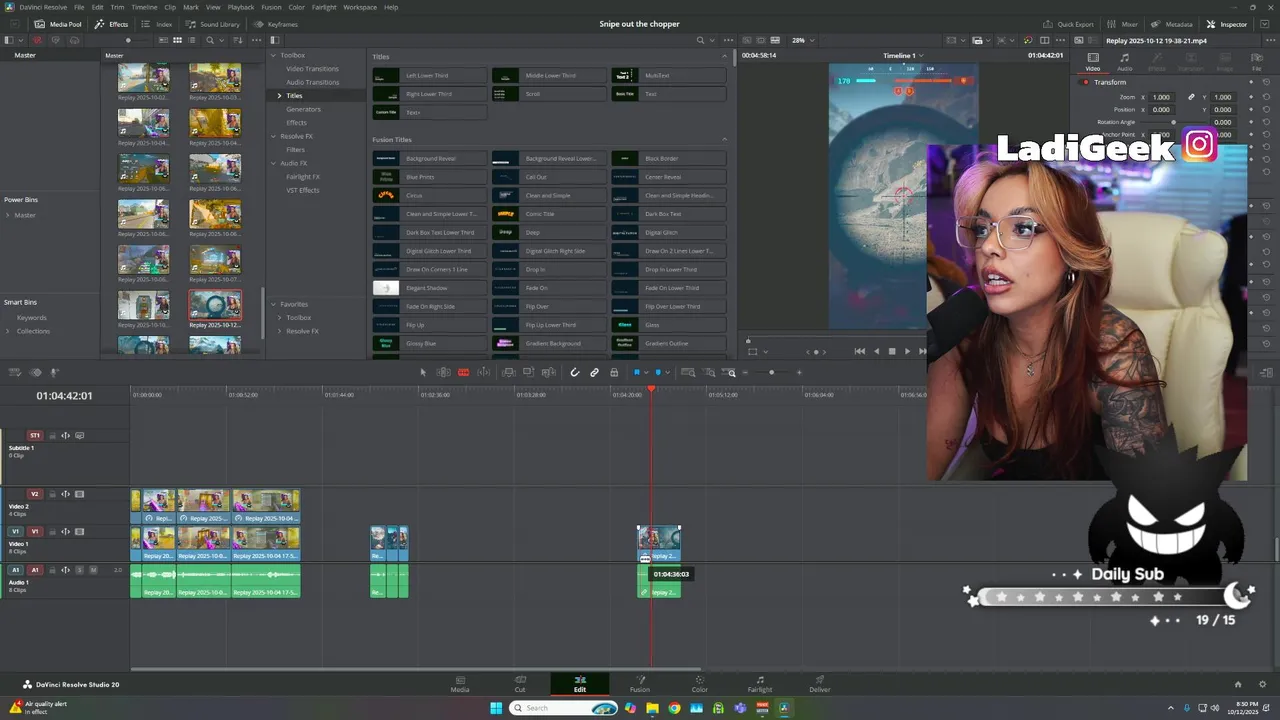The height and width of the screenshot is (720, 1280).
Task: Collapse the Fusion Titles section arrow
Action: coord(725,139)
